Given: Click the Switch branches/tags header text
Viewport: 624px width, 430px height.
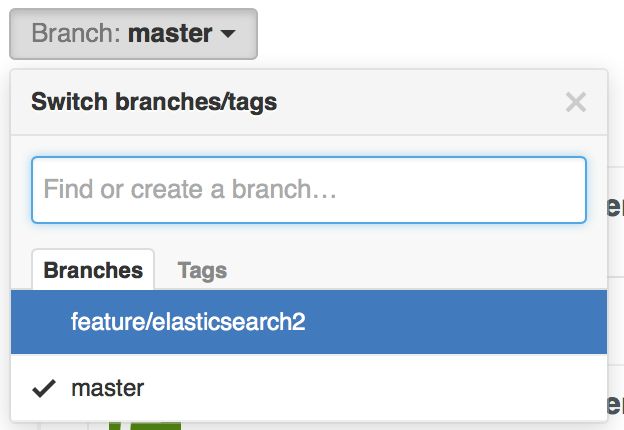Looking at the screenshot, I should pos(154,101).
